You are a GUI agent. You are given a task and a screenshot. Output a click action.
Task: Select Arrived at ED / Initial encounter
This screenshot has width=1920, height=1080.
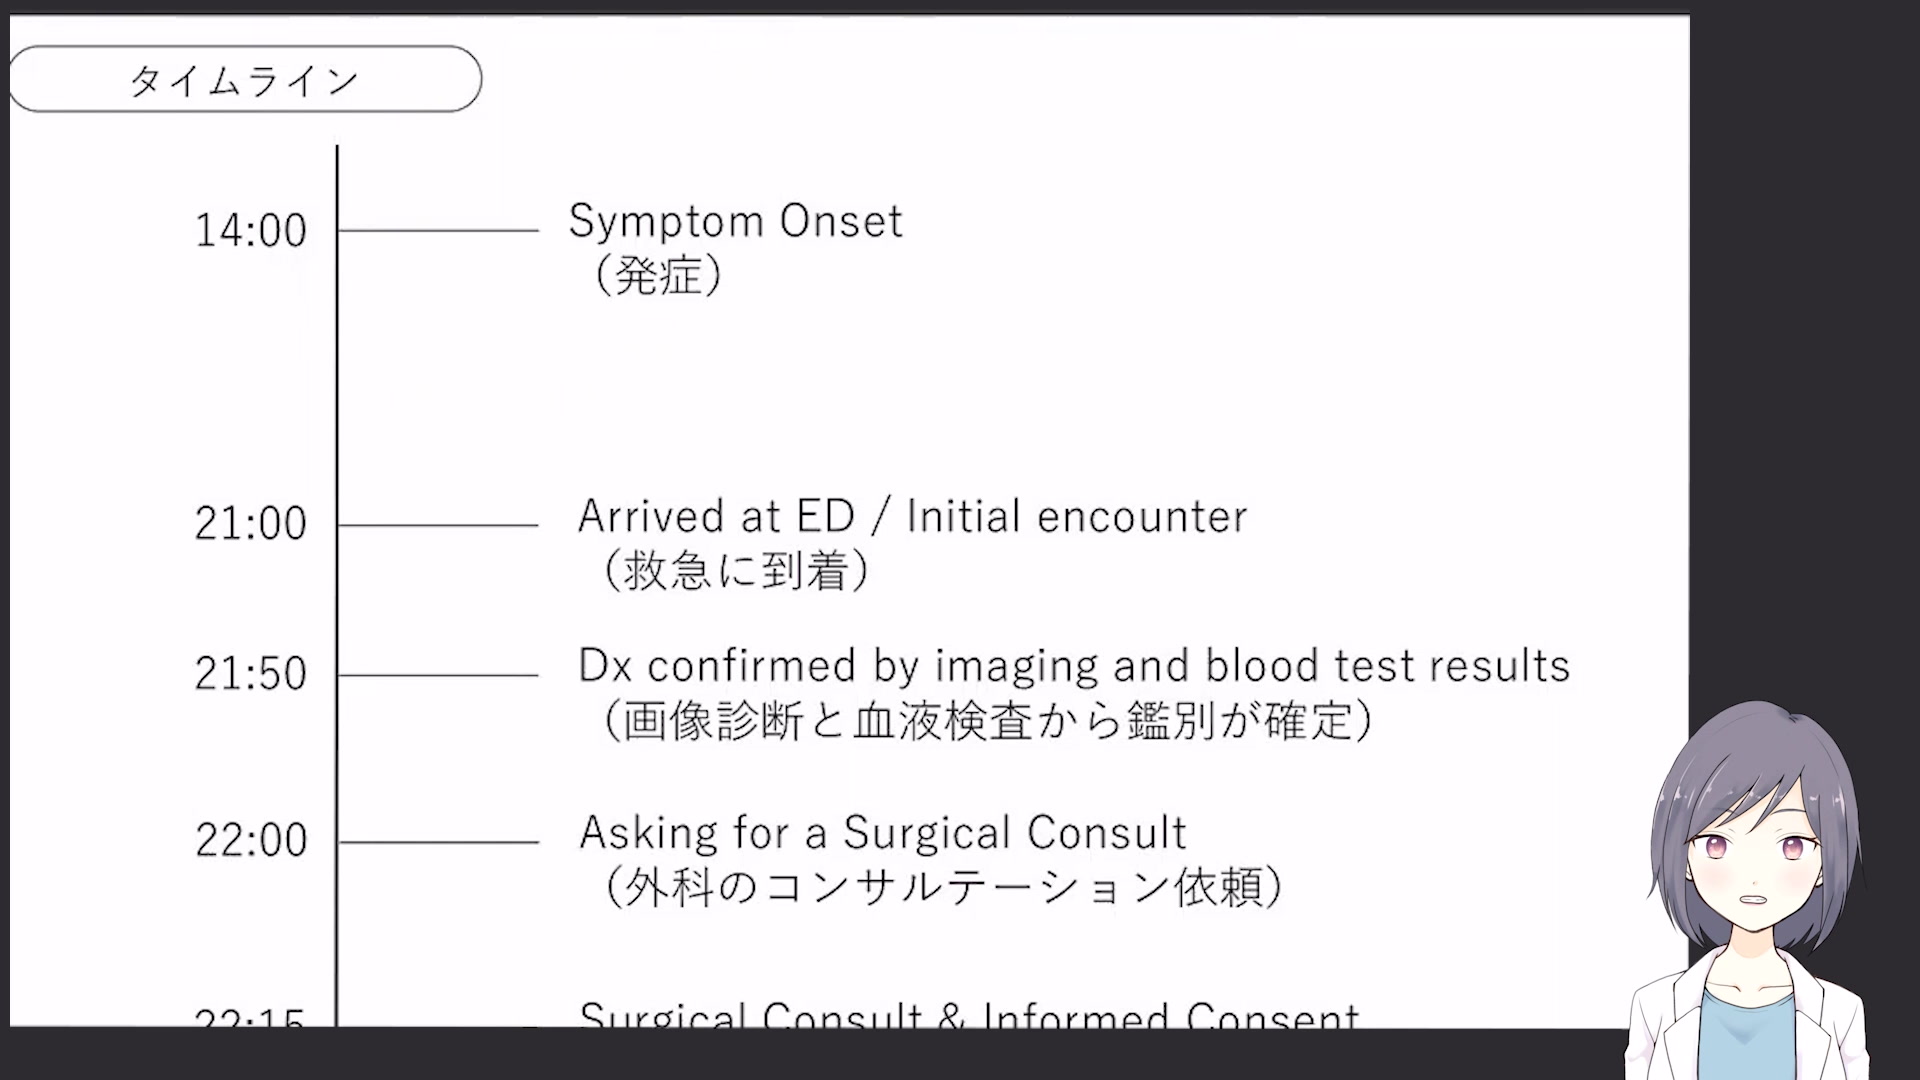(912, 517)
